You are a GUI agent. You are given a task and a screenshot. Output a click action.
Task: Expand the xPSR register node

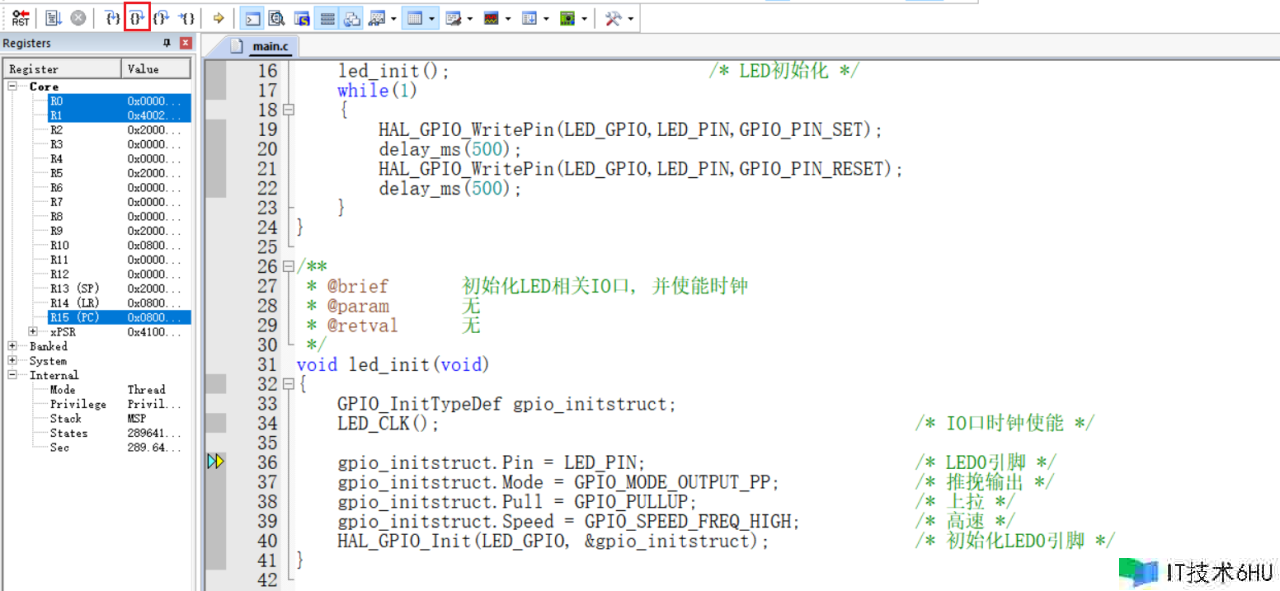coord(33,332)
